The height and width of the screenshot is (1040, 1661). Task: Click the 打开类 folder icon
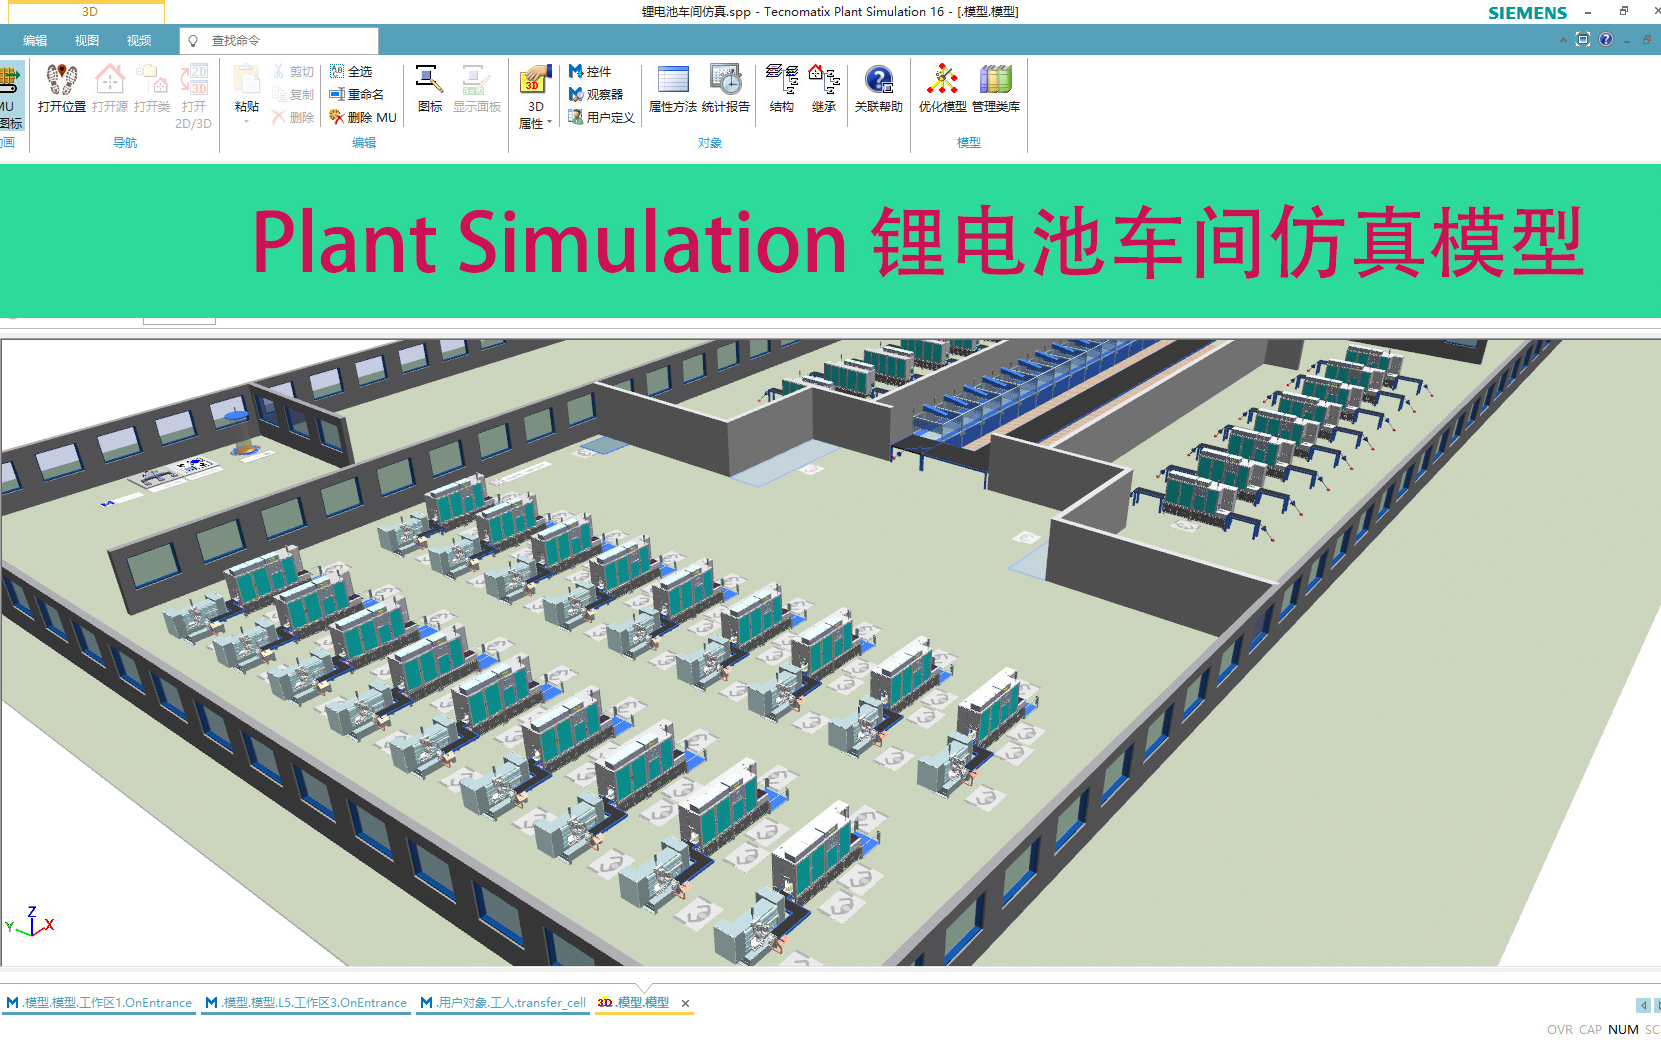[x=152, y=79]
